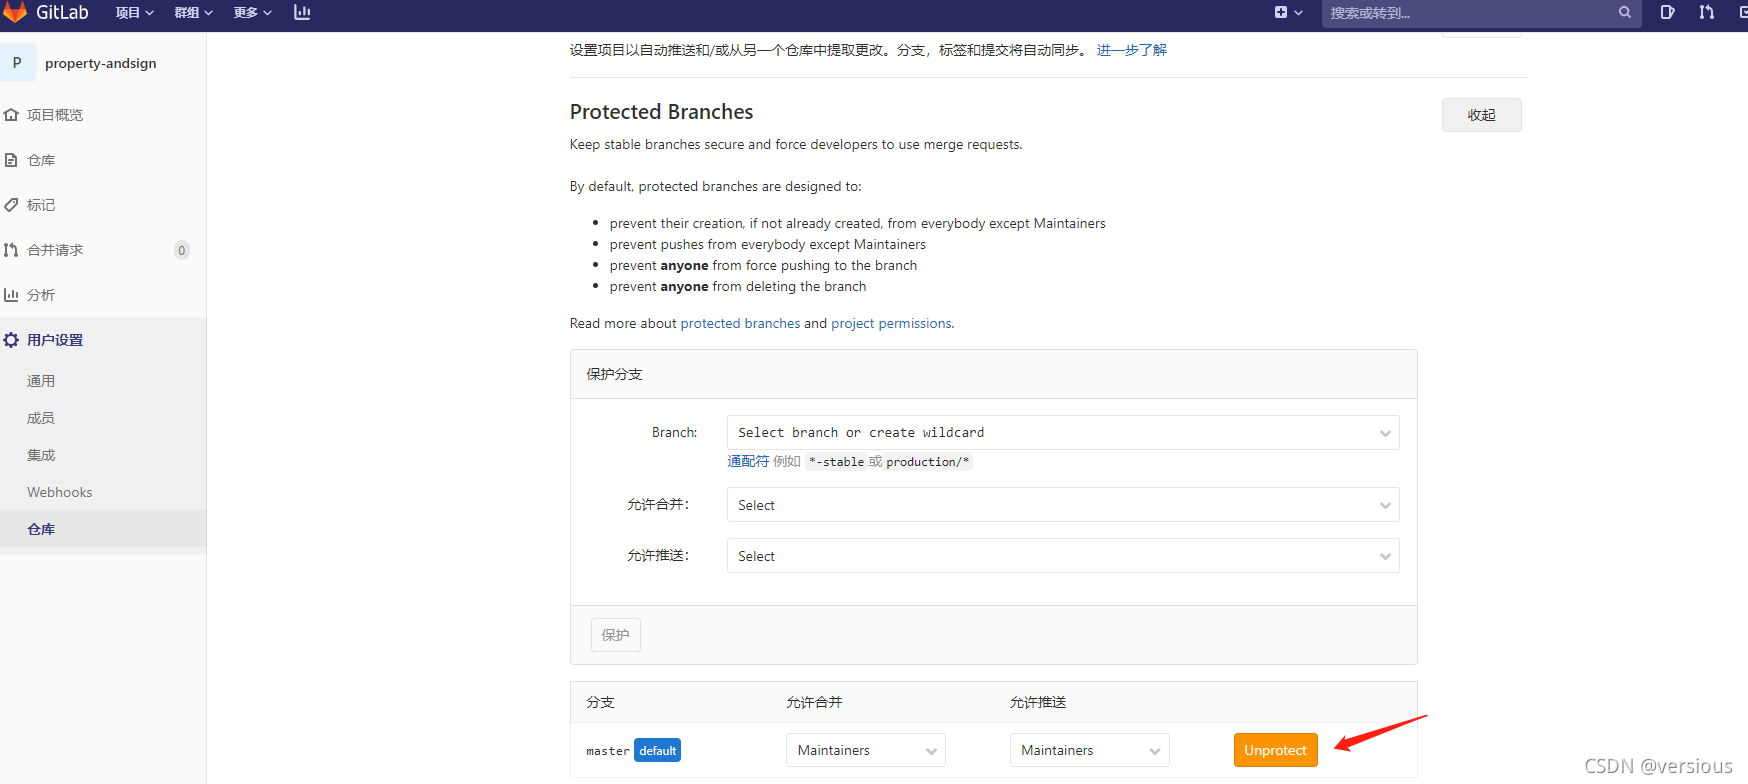This screenshot has width=1748, height=784.
Task: Go to 通用 settings in sidebar
Action: 41,381
